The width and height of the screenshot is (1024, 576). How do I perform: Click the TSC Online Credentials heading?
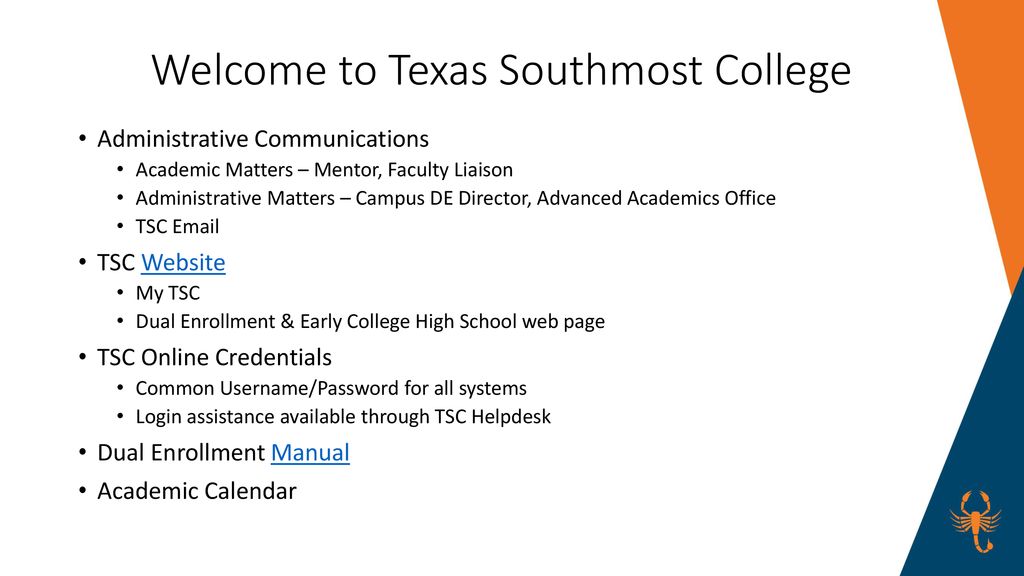click(214, 358)
